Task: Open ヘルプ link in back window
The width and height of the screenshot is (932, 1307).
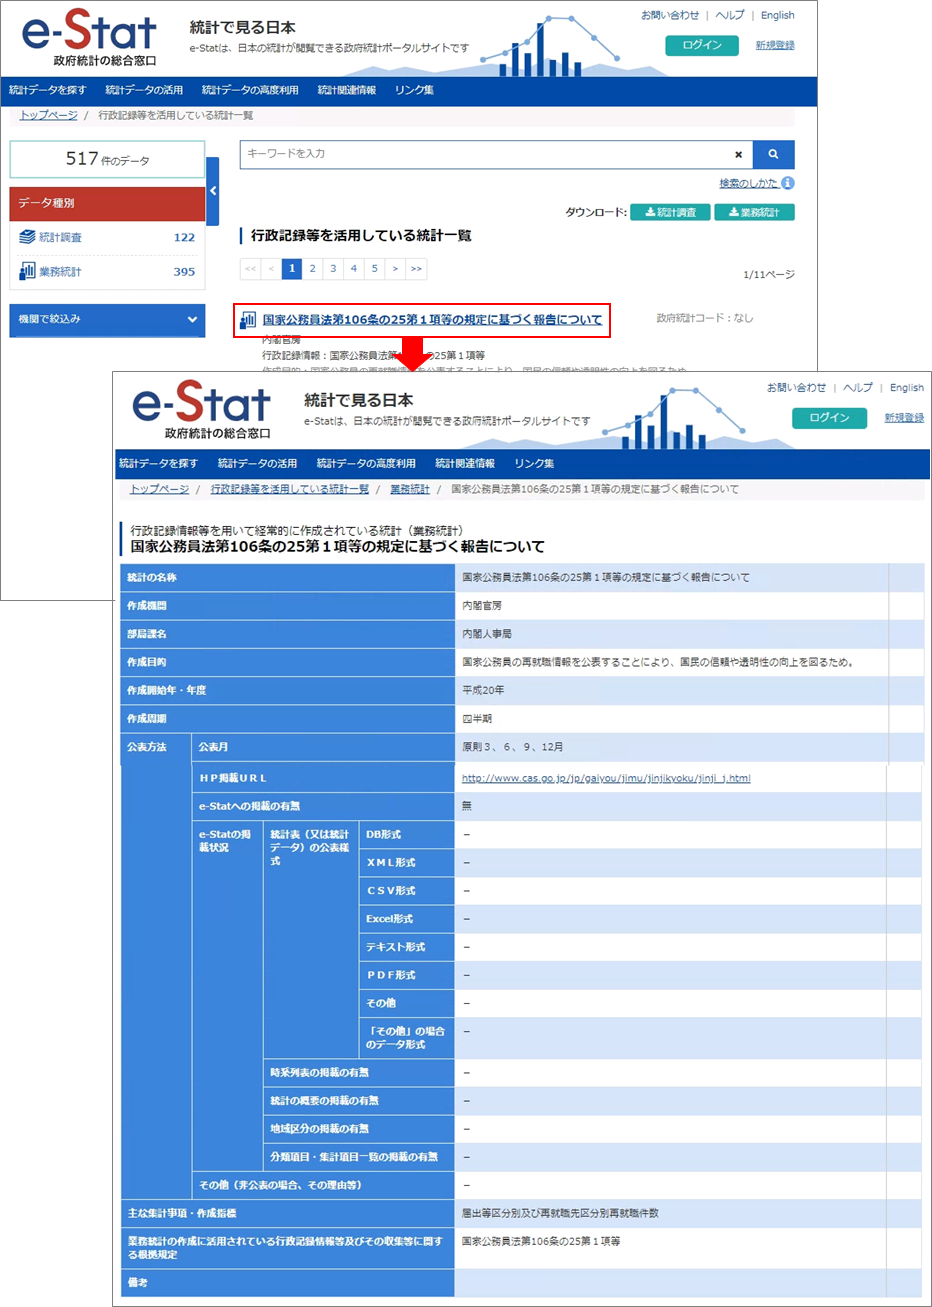Action: coord(730,15)
